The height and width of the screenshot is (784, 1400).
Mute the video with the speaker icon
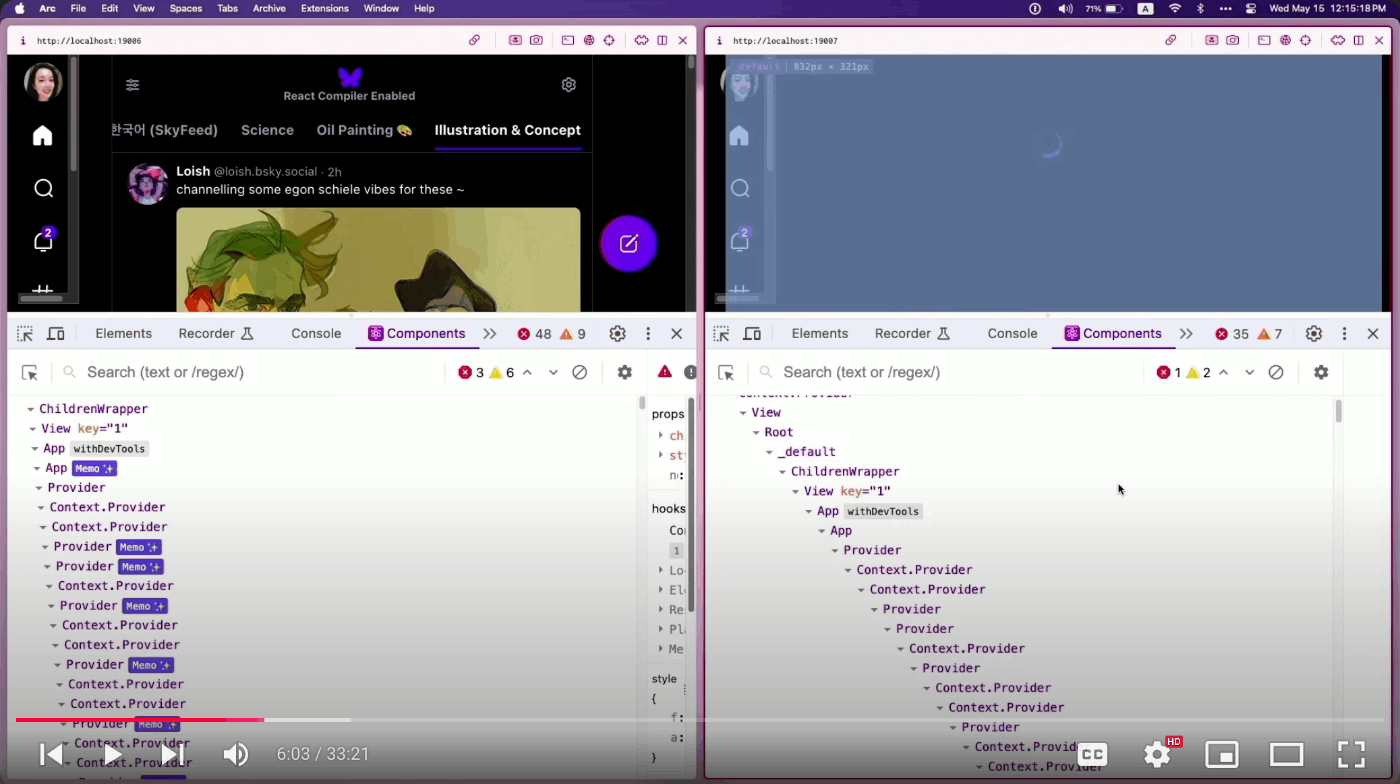(235, 754)
